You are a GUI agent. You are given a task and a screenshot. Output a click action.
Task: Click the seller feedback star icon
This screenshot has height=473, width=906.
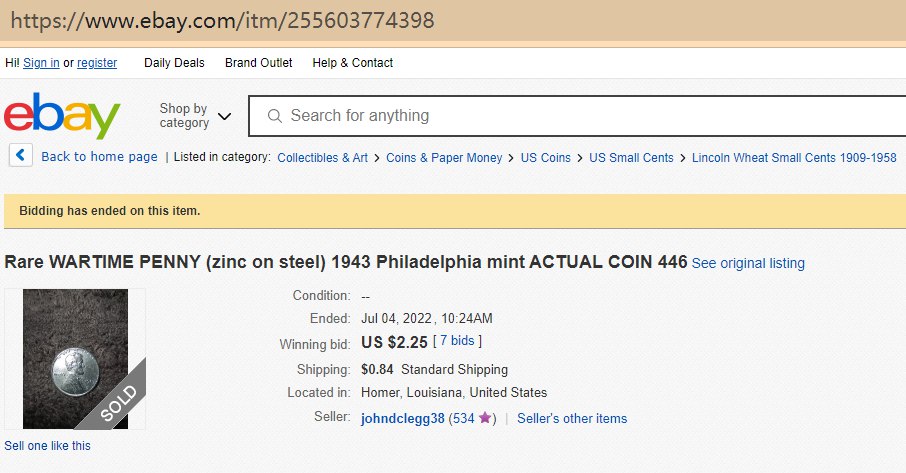click(x=485, y=418)
